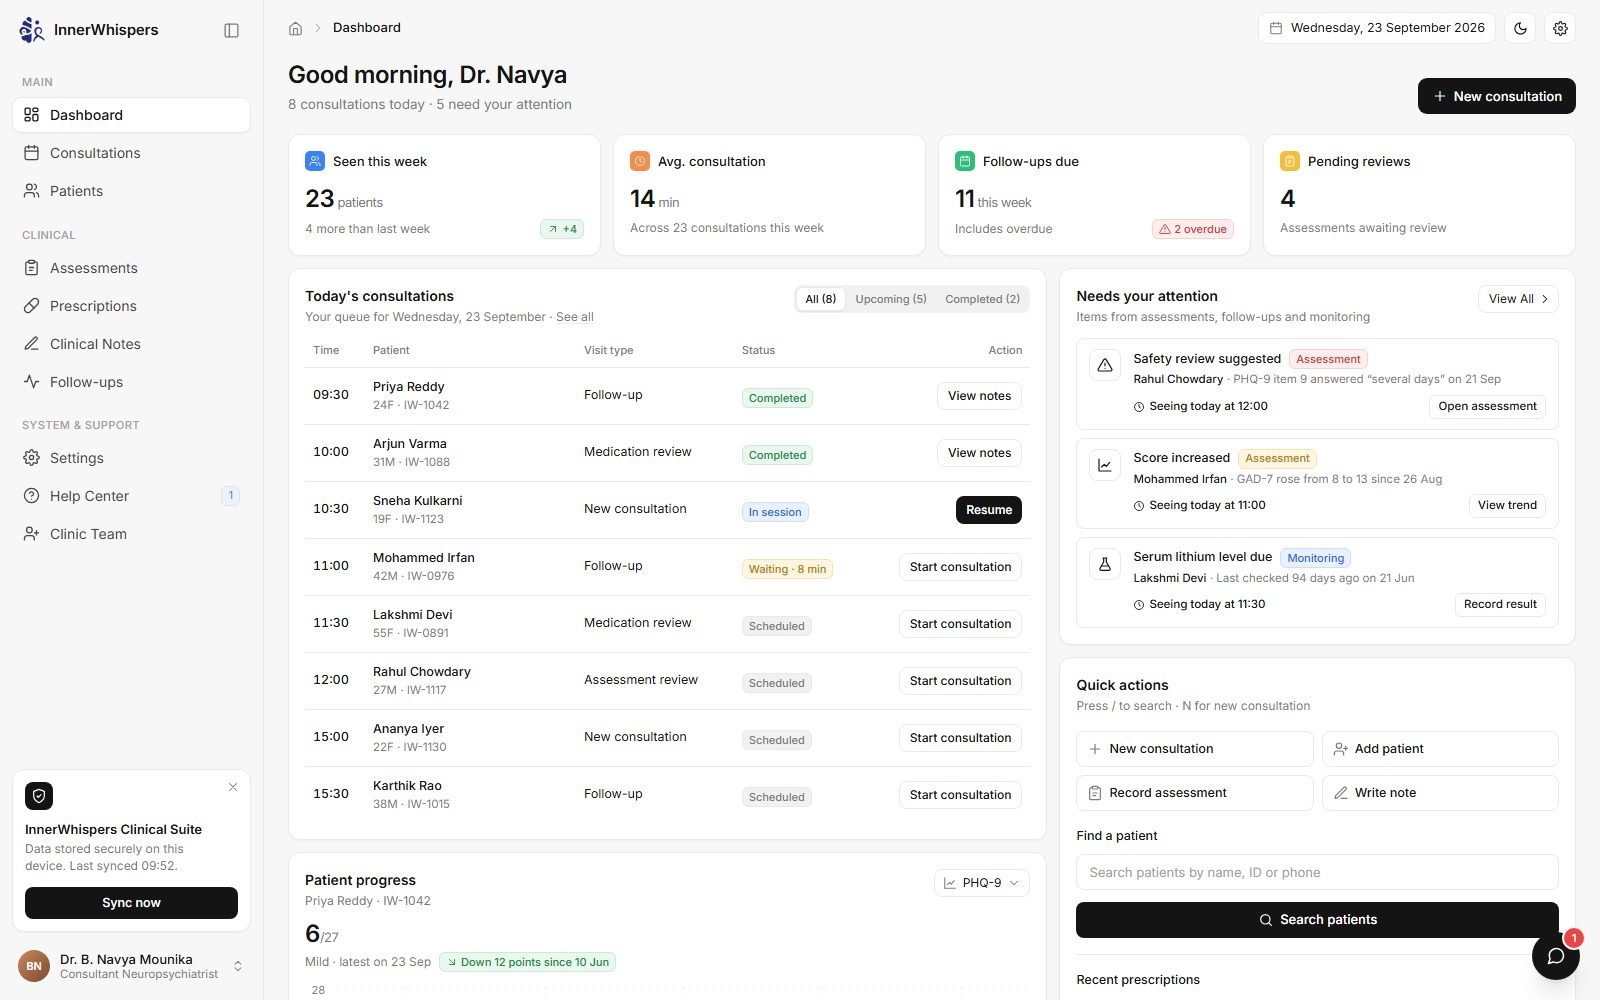This screenshot has width=1600, height=1000.
Task: Click Open assessment for Rahul Chowdary
Action: [x=1487, y=406]
